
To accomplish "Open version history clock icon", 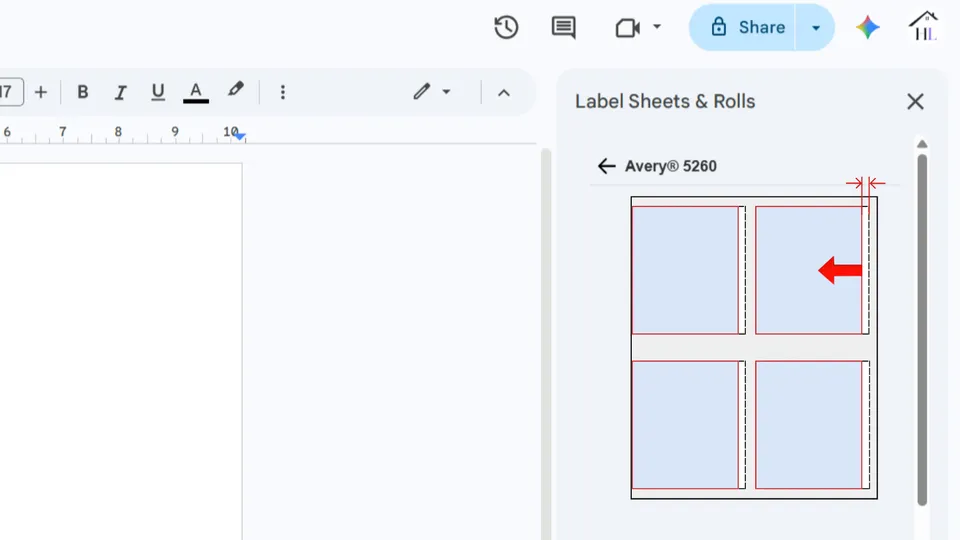I will pyautogui.click(x=506, y=27).
